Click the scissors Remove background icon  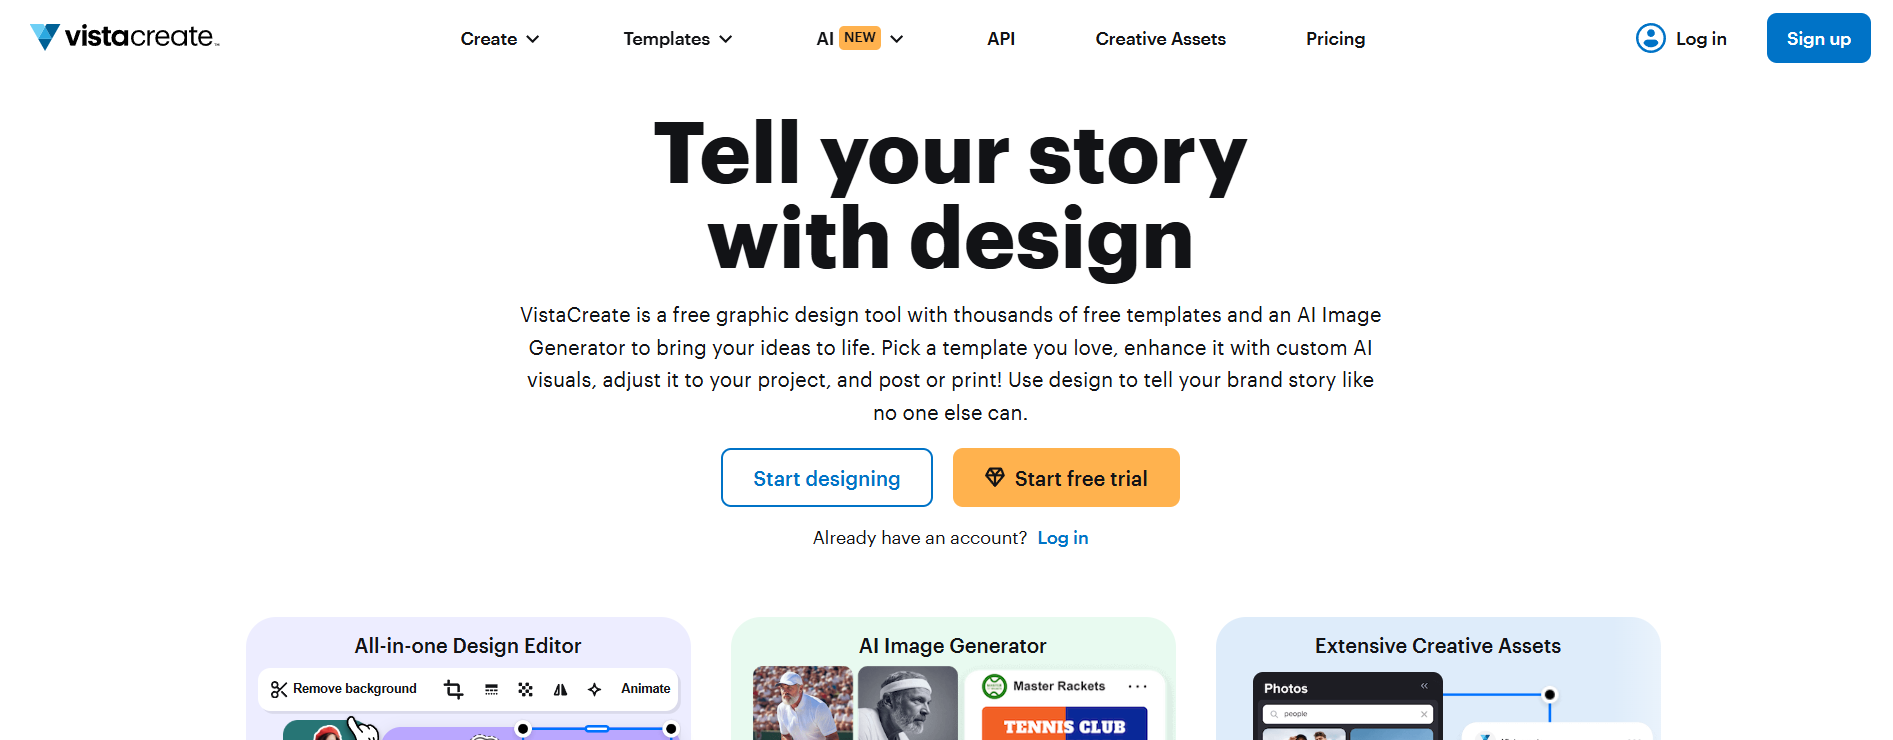coord(279,689)
